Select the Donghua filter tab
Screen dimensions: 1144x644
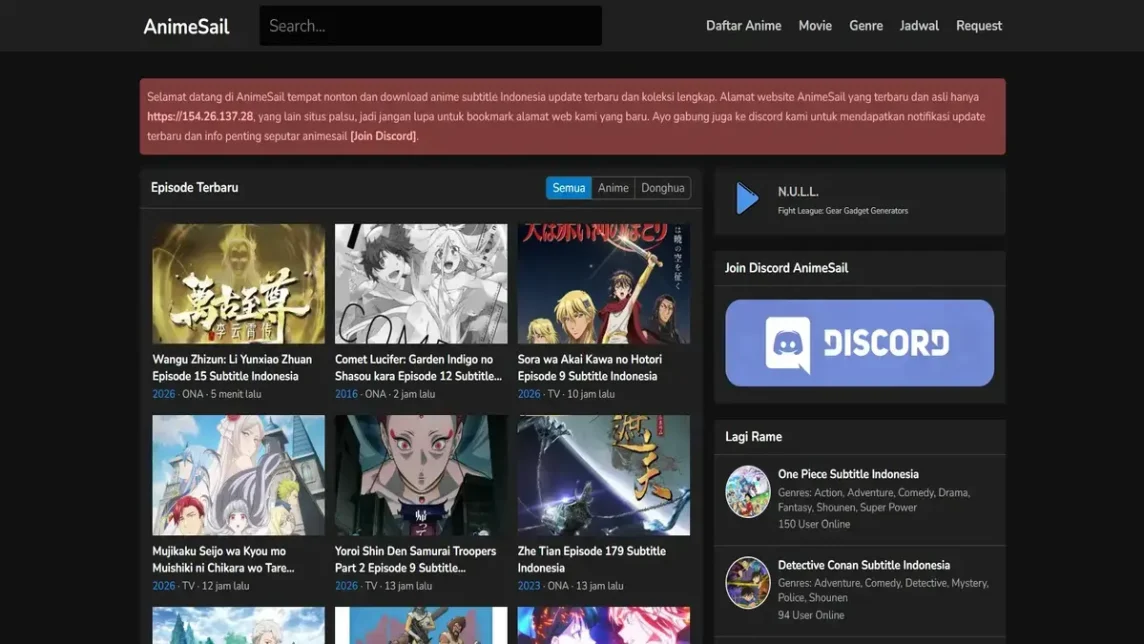[x=662, y=188]
